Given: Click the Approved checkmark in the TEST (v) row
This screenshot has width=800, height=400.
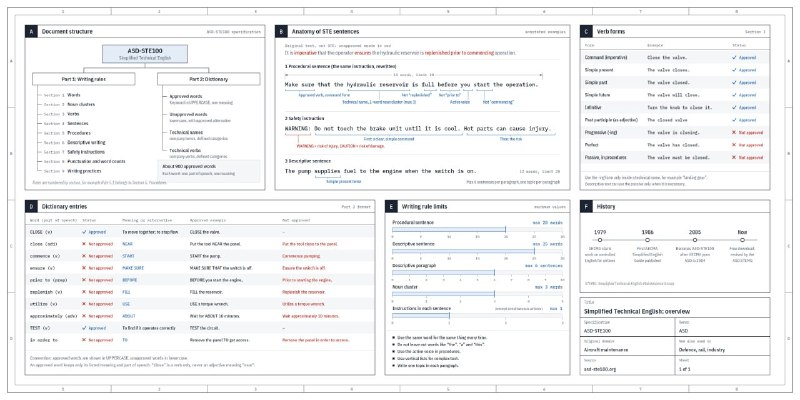Looking at the screenshot, I should (84, 328).
